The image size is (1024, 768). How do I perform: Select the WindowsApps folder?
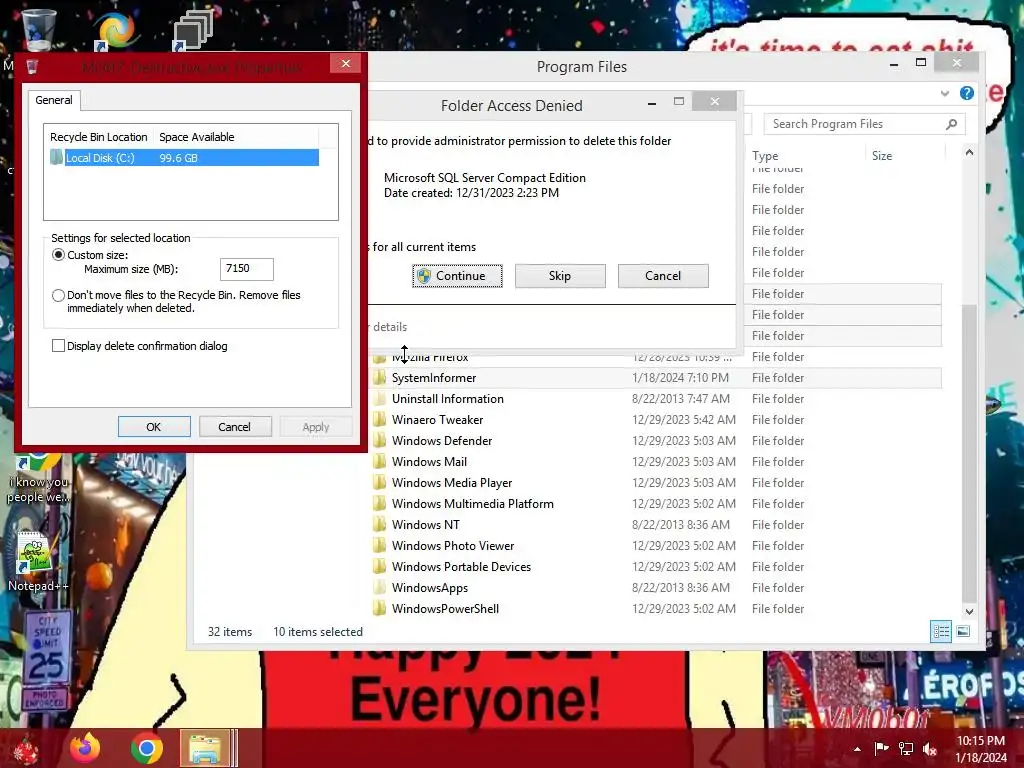coord(430,588)
